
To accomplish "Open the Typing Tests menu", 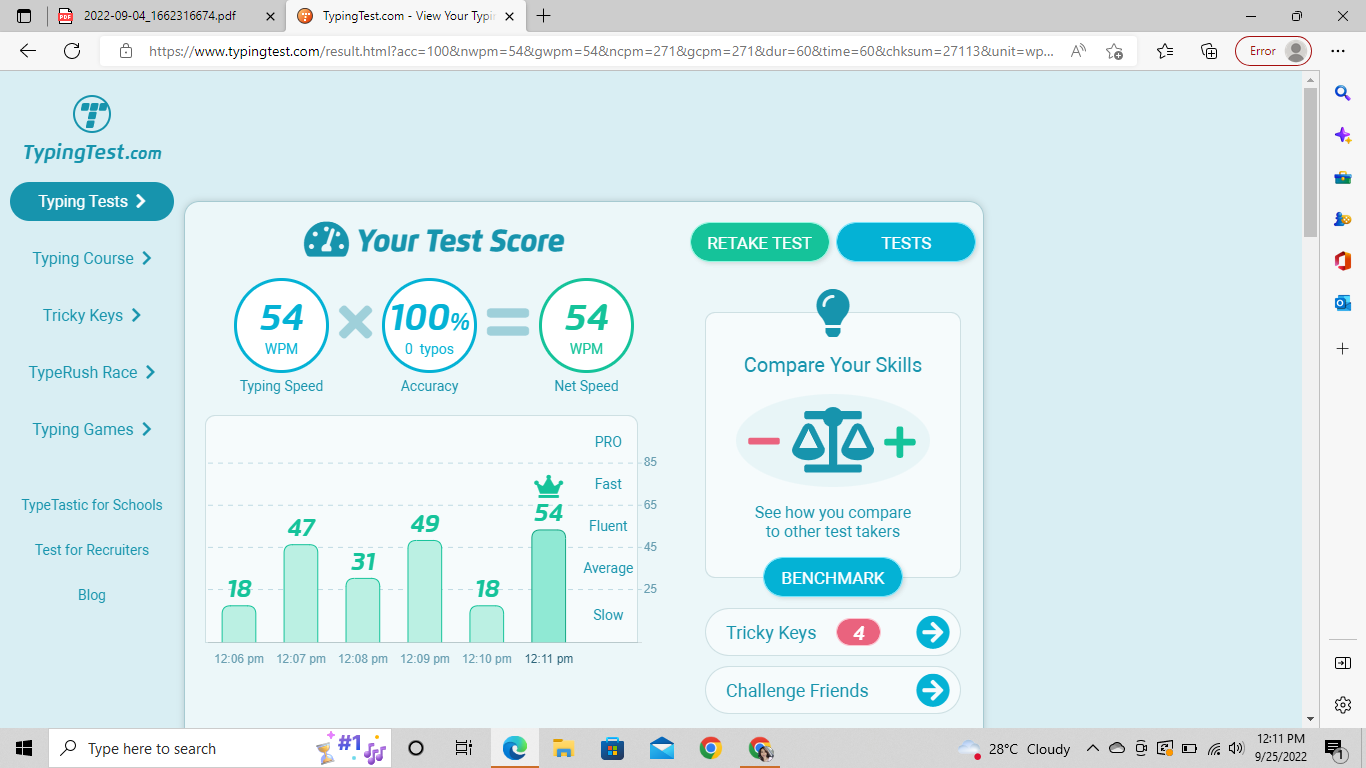I will coord(92,201).
